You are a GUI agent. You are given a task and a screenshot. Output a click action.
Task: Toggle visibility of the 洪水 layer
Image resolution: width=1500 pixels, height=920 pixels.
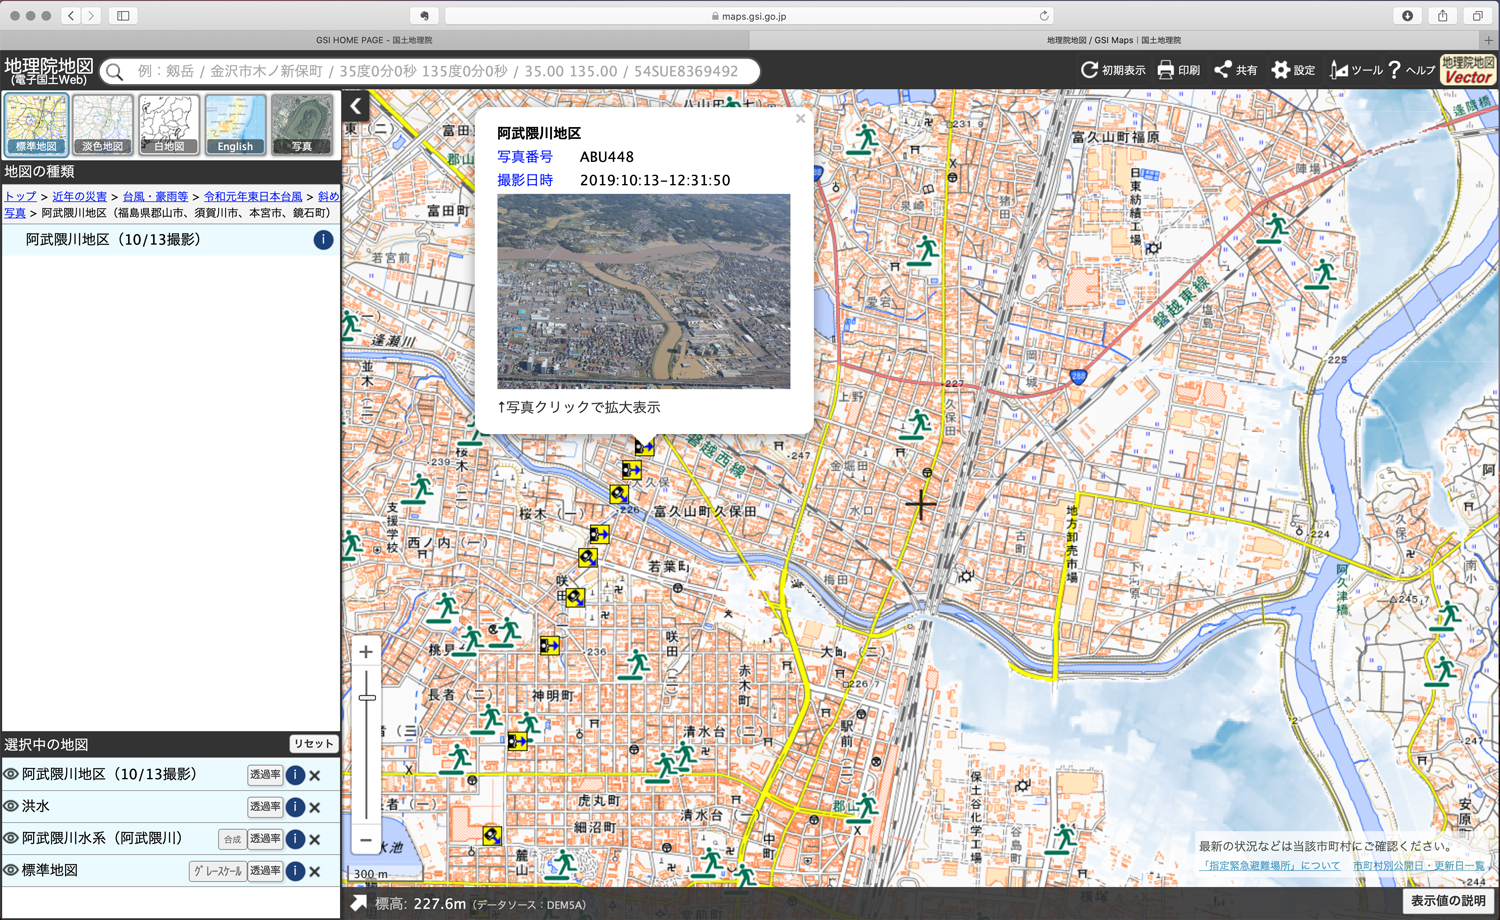(x=11, y=806)
